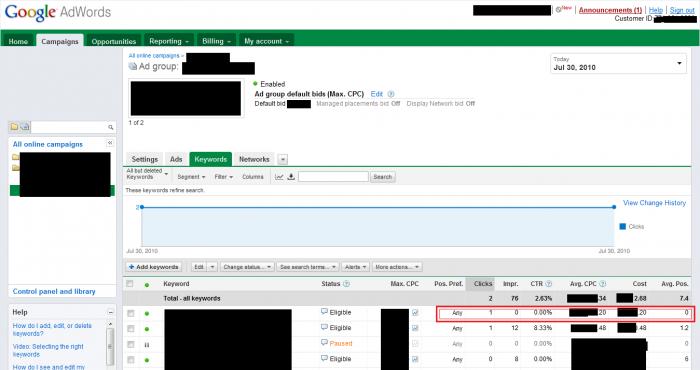The height and width of the screenshot is (370, 700).
Task: Check the paused keyword row checkbox
Action: (130, 344)
